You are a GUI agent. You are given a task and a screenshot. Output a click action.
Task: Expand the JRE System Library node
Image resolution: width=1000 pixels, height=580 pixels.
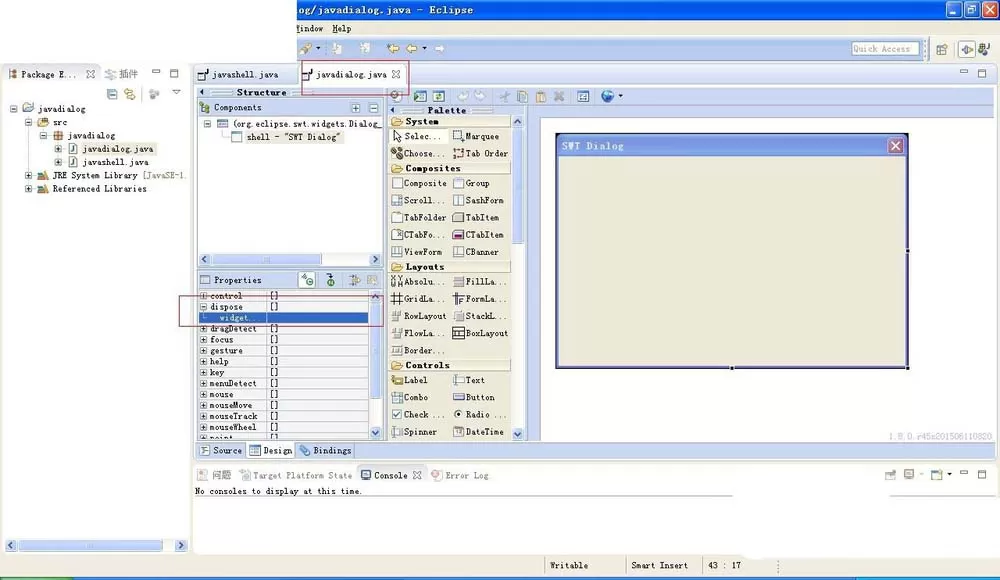28,175
